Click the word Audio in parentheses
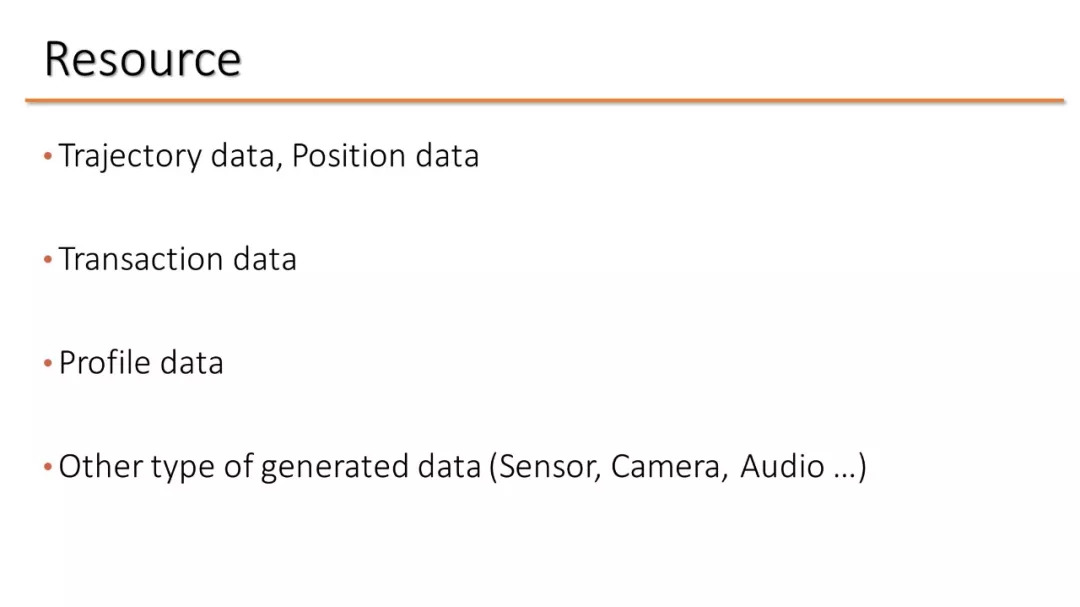The height and width of the screenshot is (607, 1080). pyautogui.click(x=782, y=466)
